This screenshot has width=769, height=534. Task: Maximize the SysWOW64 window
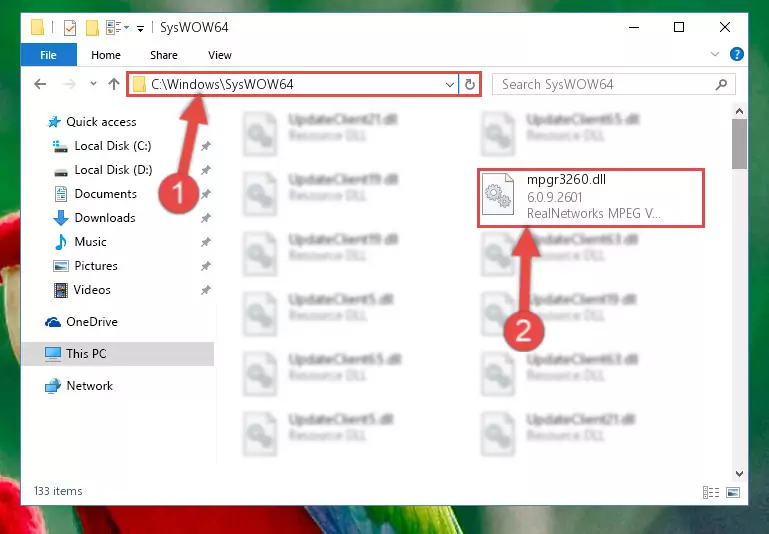pos(679,27)
